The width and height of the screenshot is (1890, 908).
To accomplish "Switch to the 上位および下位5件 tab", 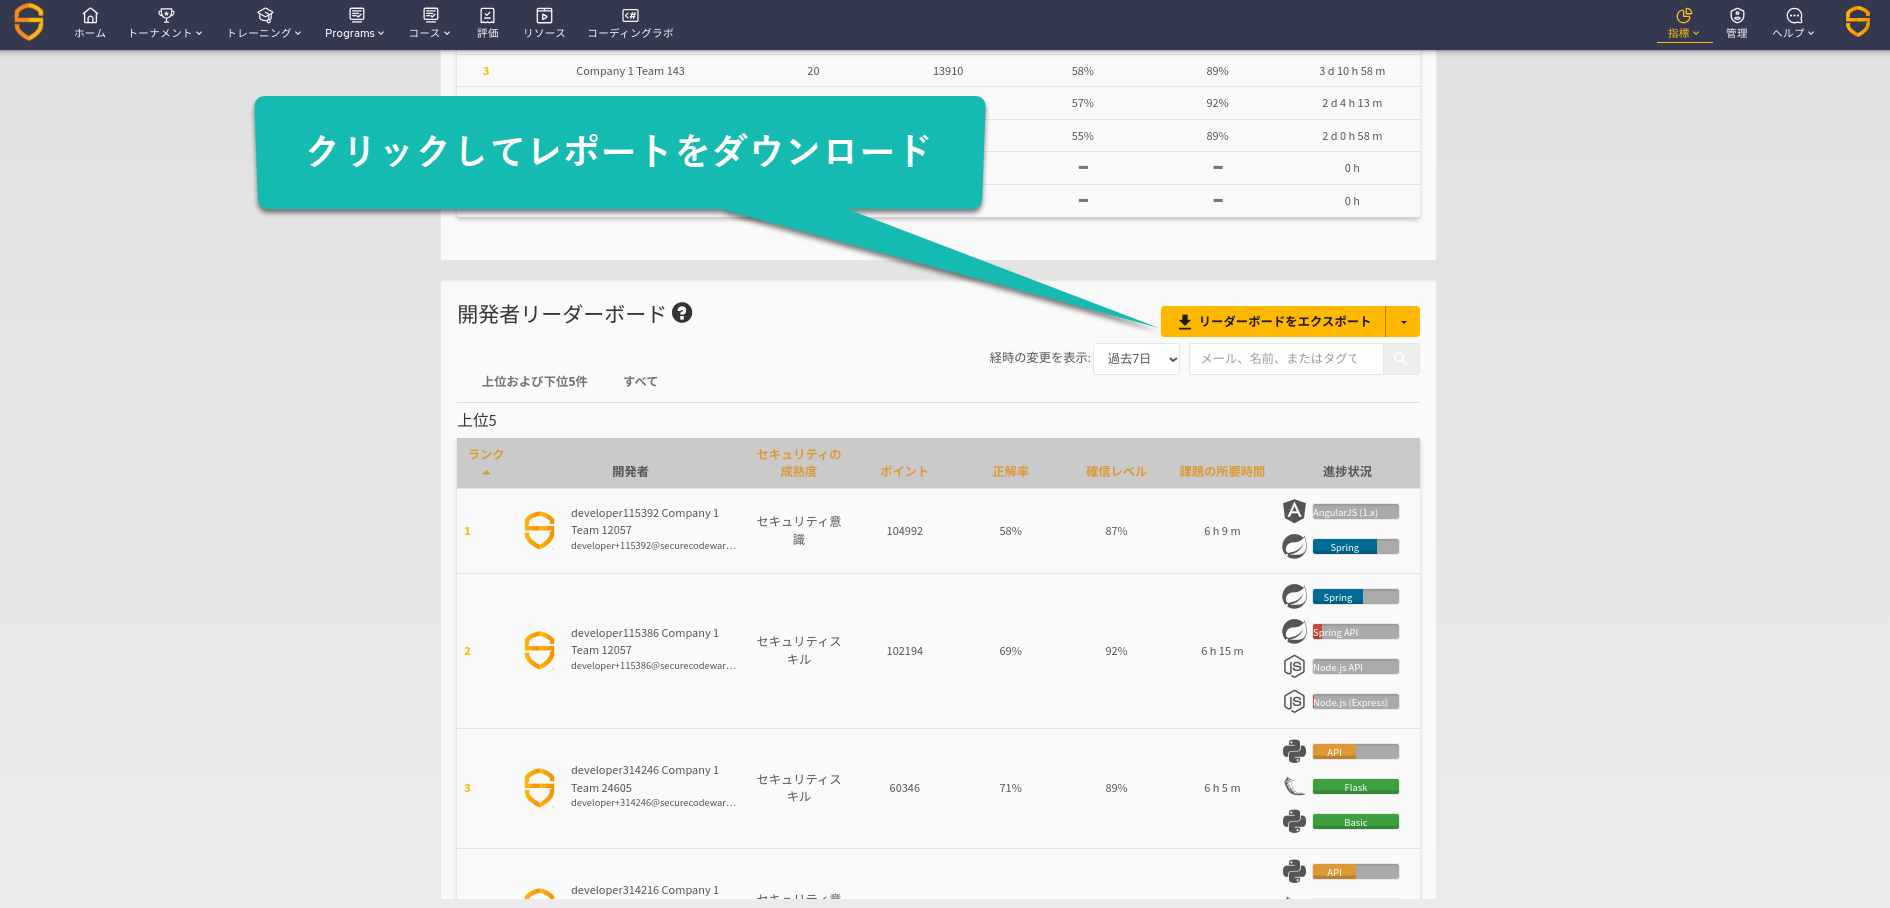I will coord(534,382).
